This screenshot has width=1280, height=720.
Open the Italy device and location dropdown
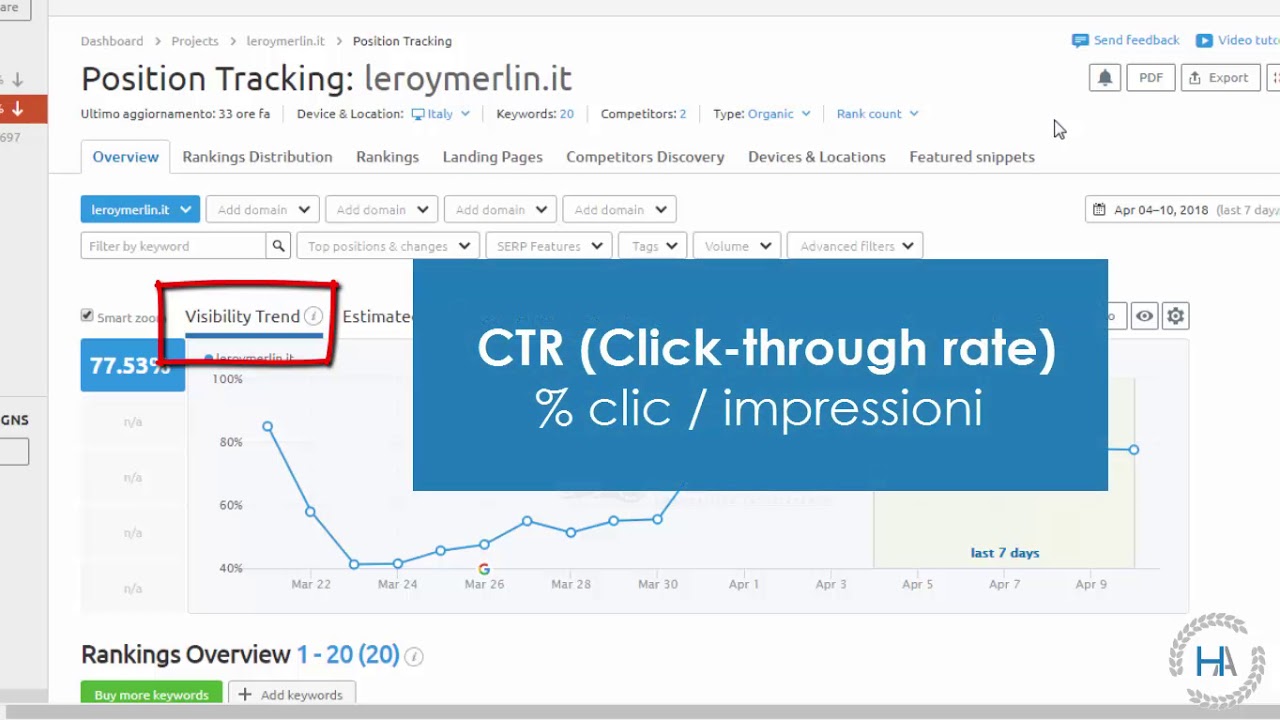pos(441,114)
